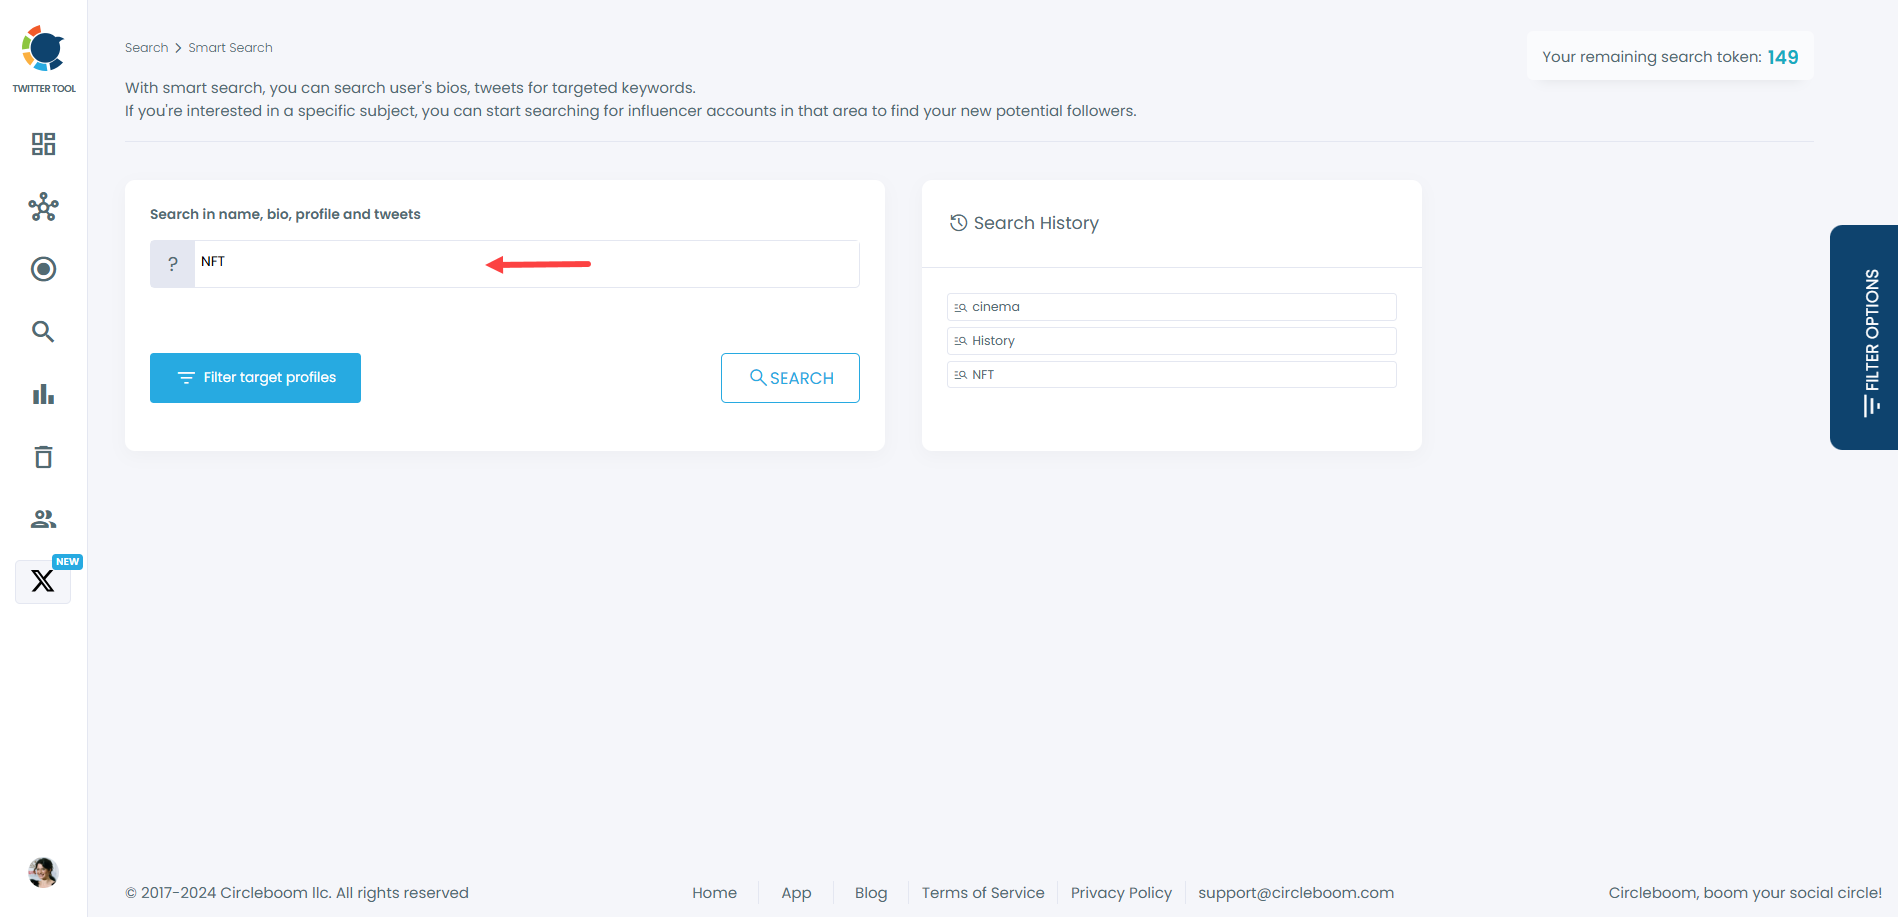Open the friends management people icon
Screen dimensions: 1898x917
(43, 518)
